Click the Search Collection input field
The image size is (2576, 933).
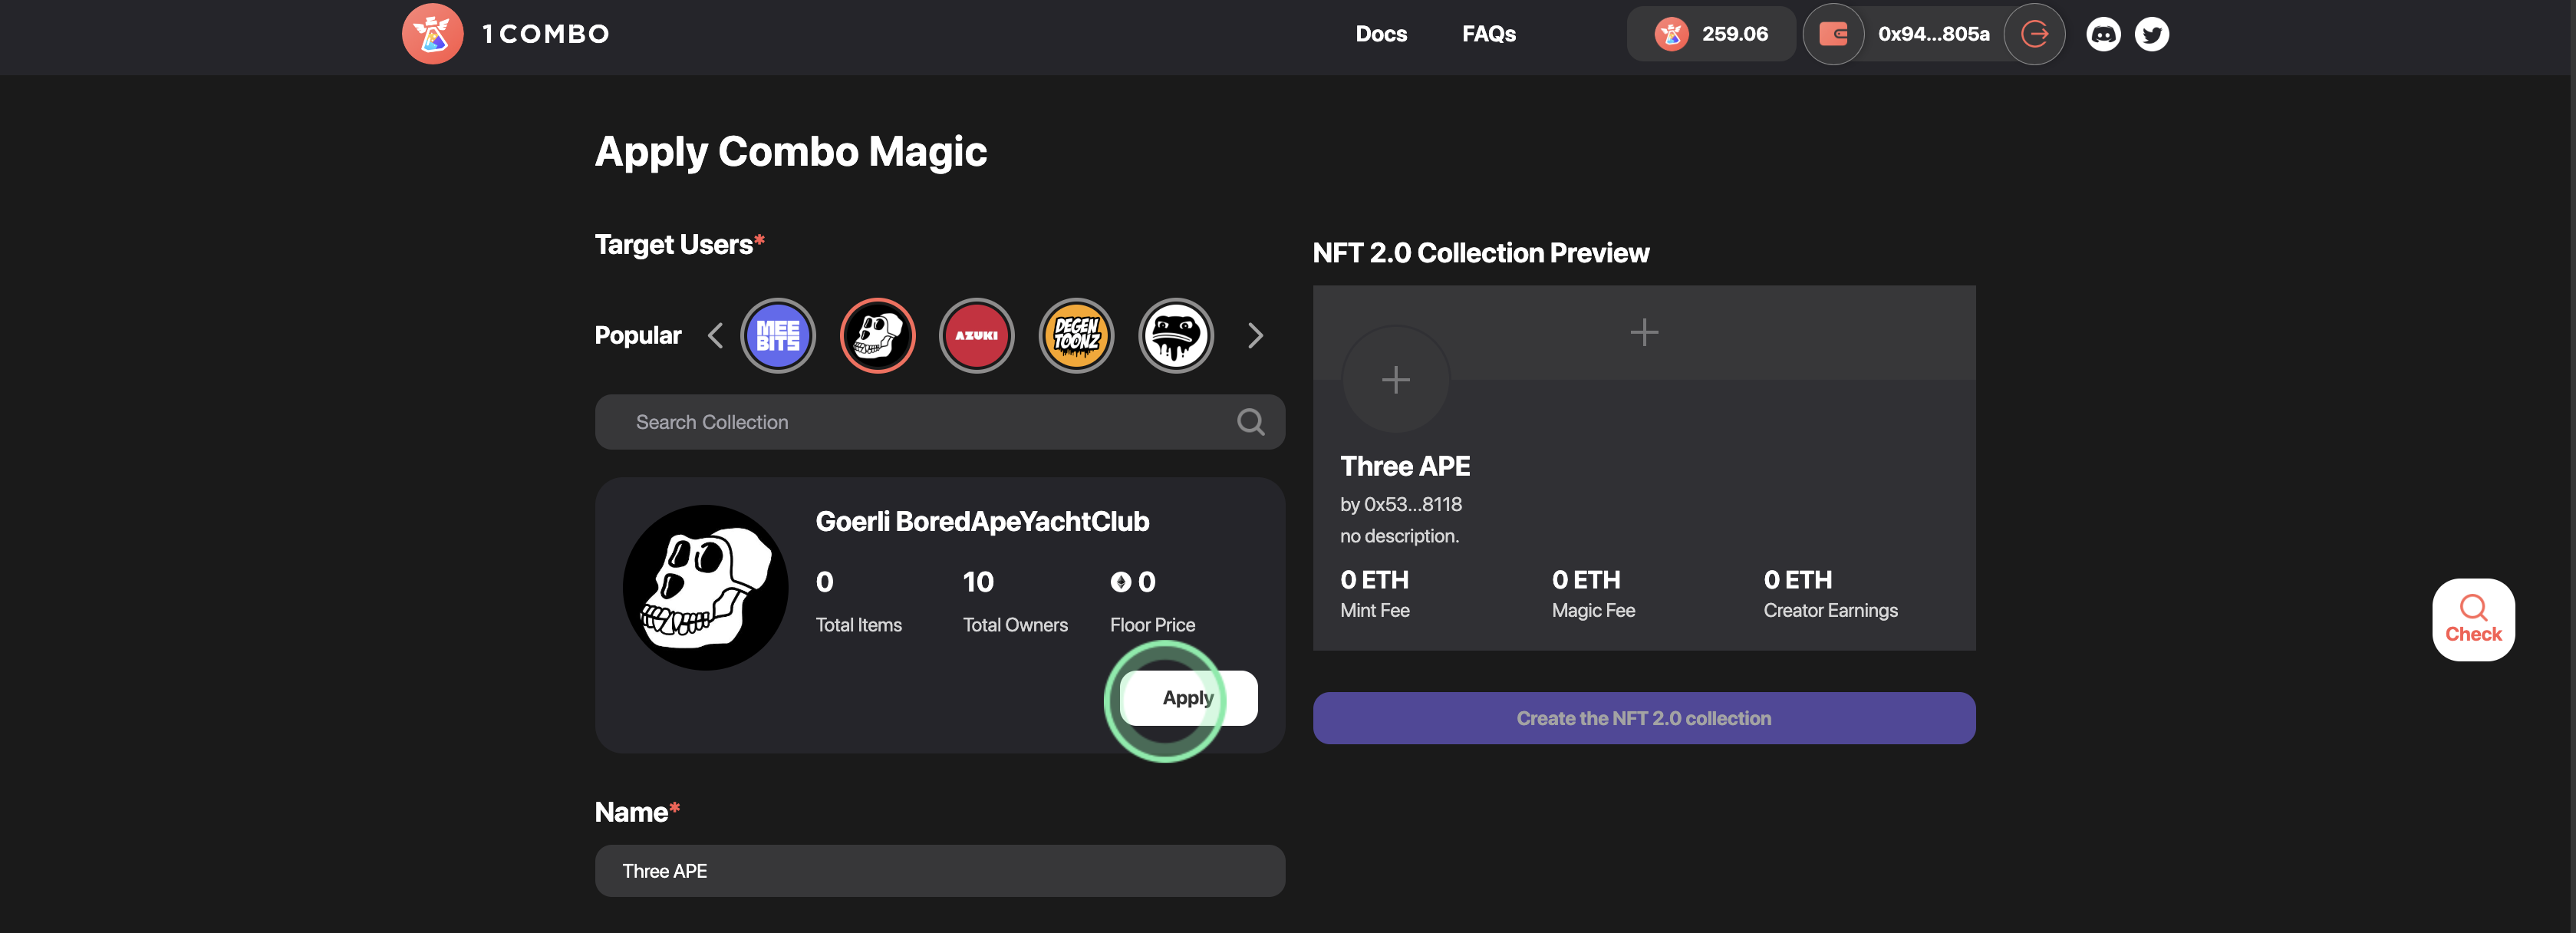pyautogui.click(x=920, y=422)
